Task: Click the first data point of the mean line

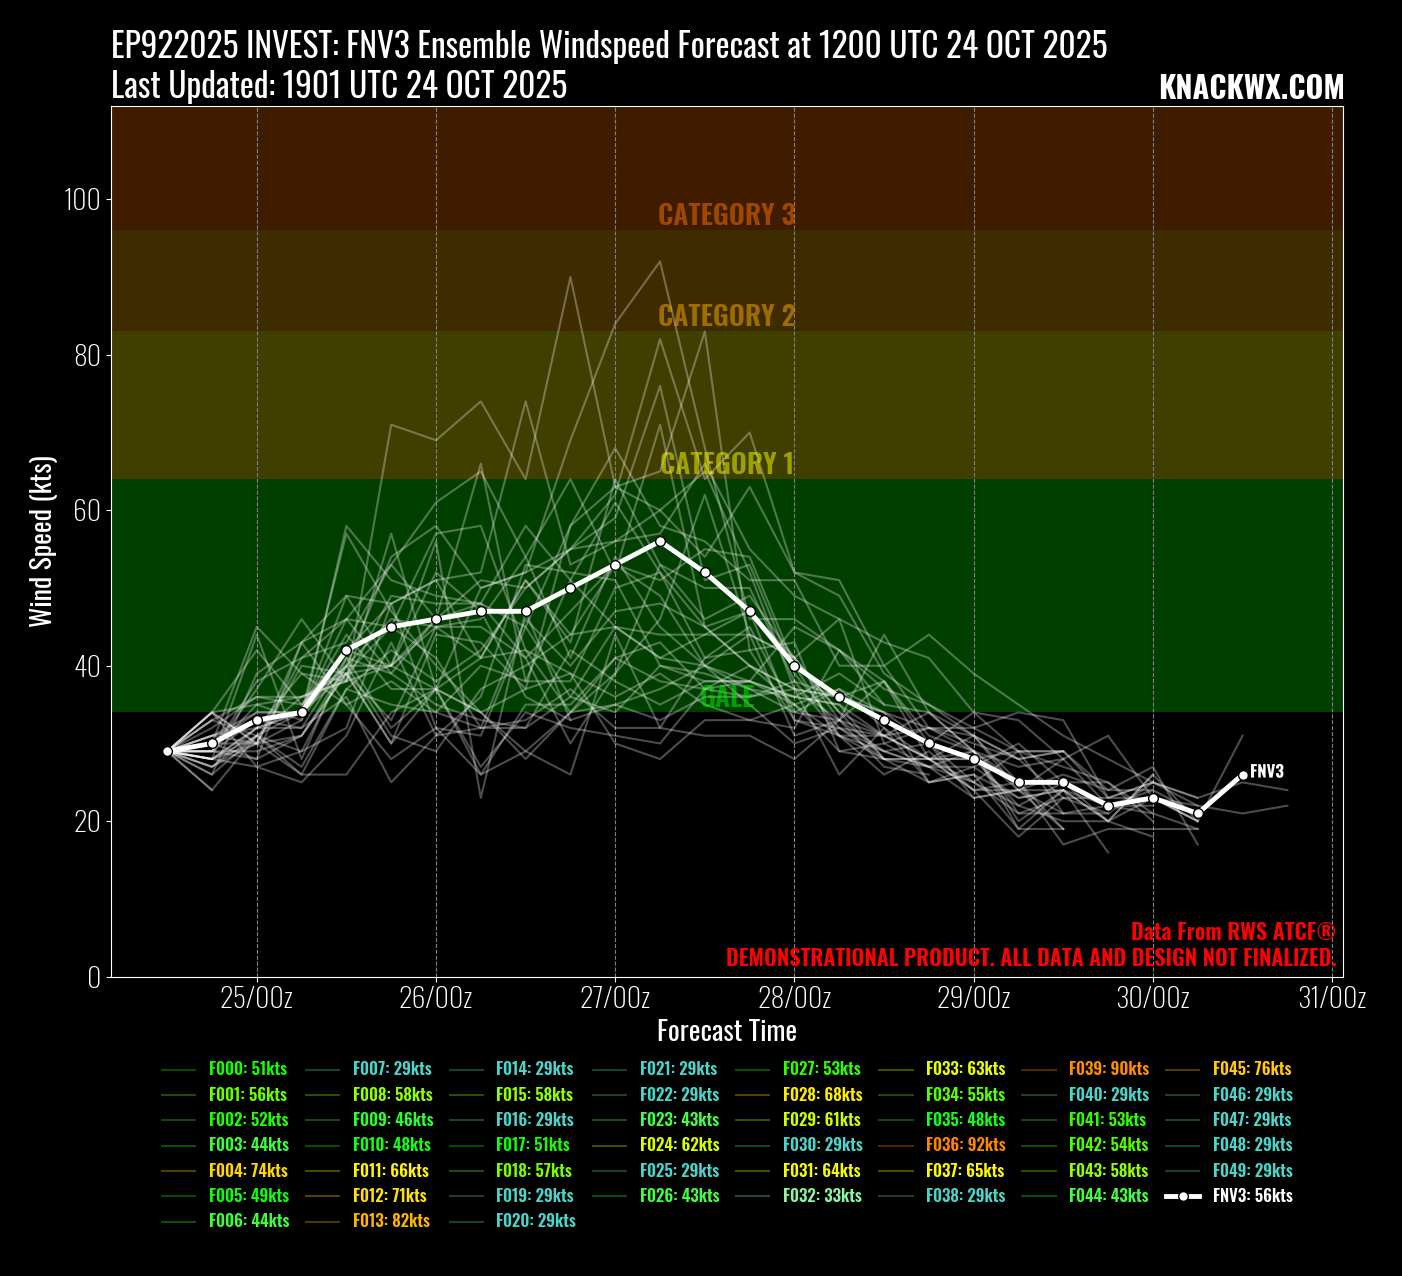Action: (x=168, y=751)
